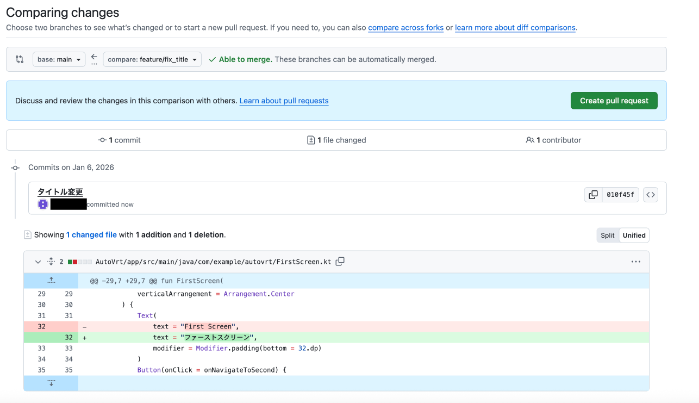Browse repository at commit 010f45f
This screenshot has height=403, width=699.
click(x=650, y=195)
